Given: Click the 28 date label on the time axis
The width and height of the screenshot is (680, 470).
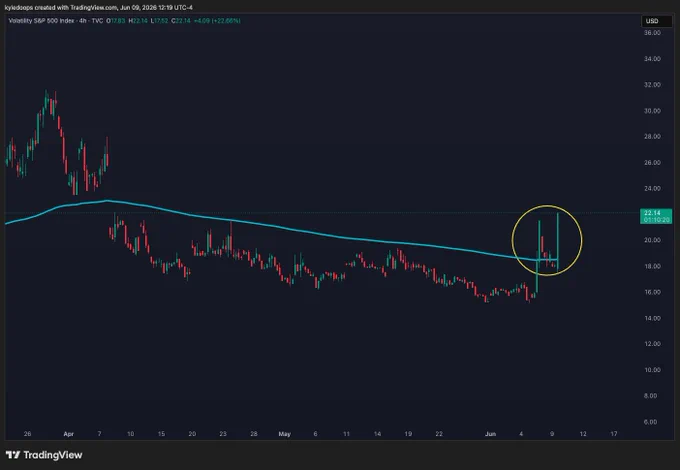Looking at the screenshot, I should 254,434.
